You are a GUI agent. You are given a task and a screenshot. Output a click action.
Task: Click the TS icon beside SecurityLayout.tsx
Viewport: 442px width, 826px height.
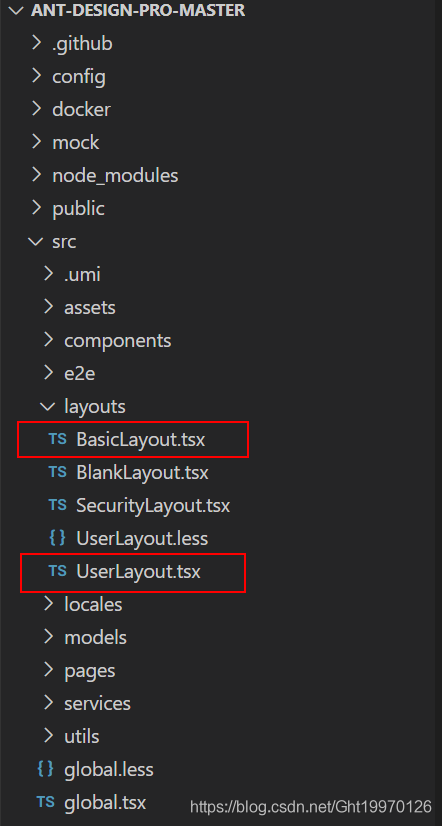(x=57, y=505)
